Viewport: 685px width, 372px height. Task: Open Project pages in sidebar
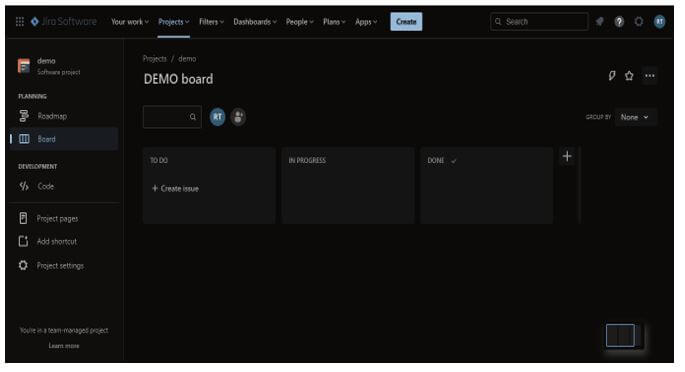[x=64, y=218]
